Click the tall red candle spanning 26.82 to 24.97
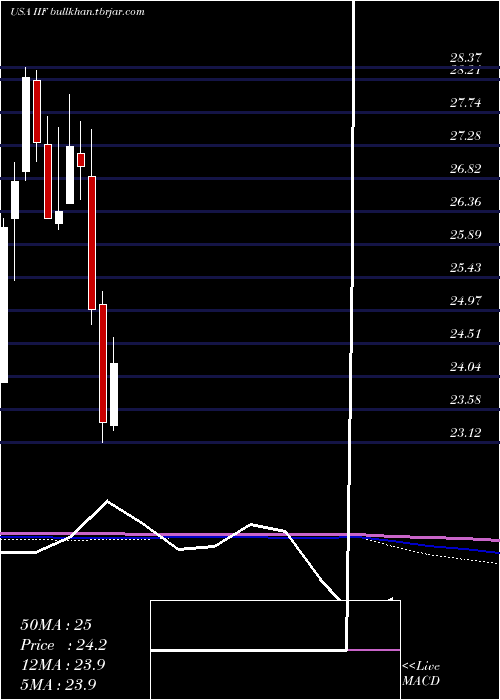The width and height of the screenshot is (500, 700). (92, 243)
